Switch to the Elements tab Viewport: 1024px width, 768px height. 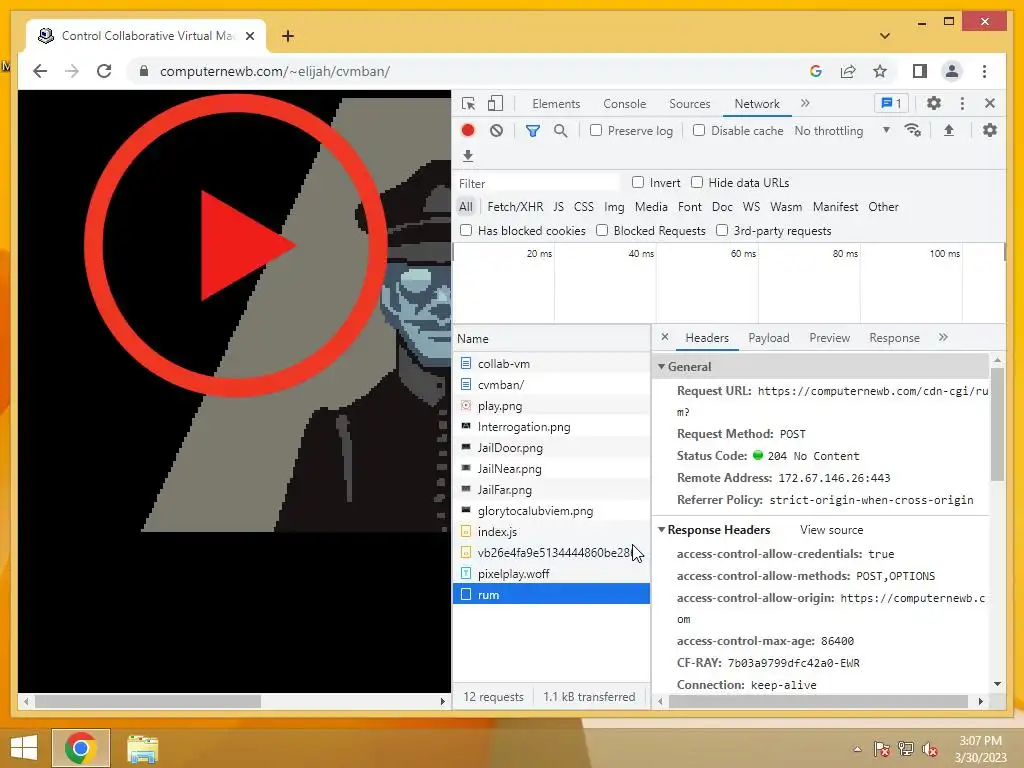556,104
